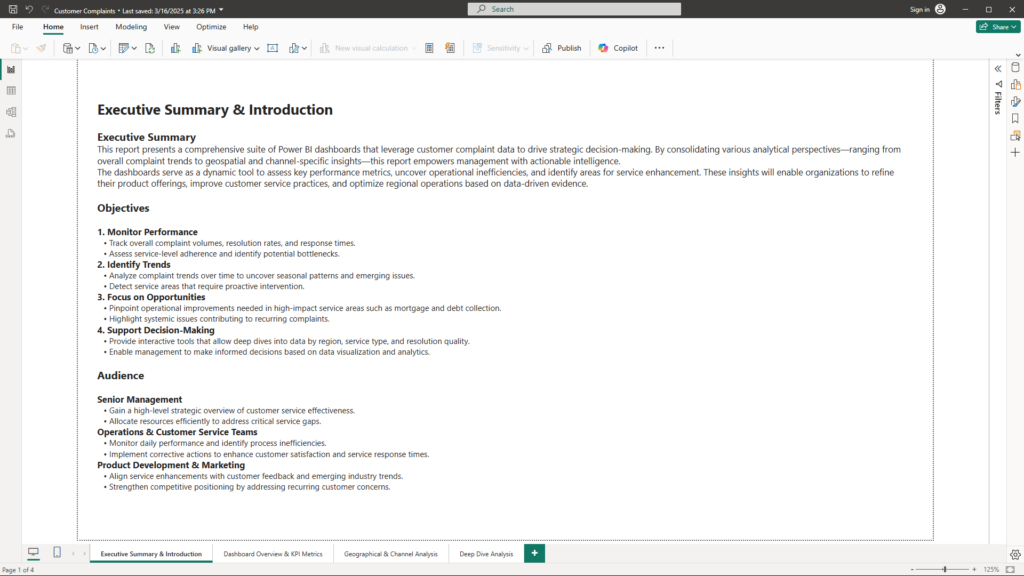The height and width of the screenshot is (576, 1024).
Task: Switch to desktop layout view
Action: (33, 553)
